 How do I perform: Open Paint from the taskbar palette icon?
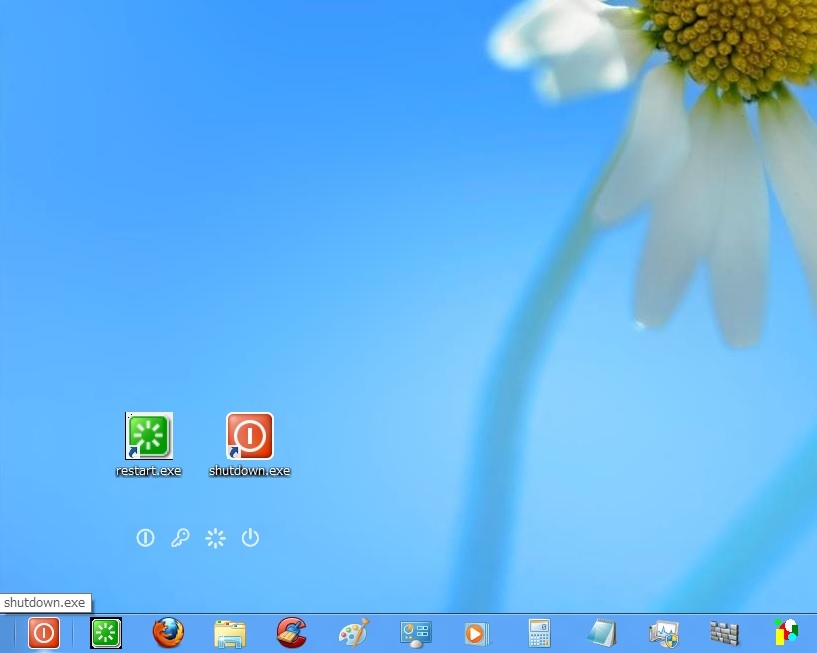pyautogui.click(x=353, y=632)
